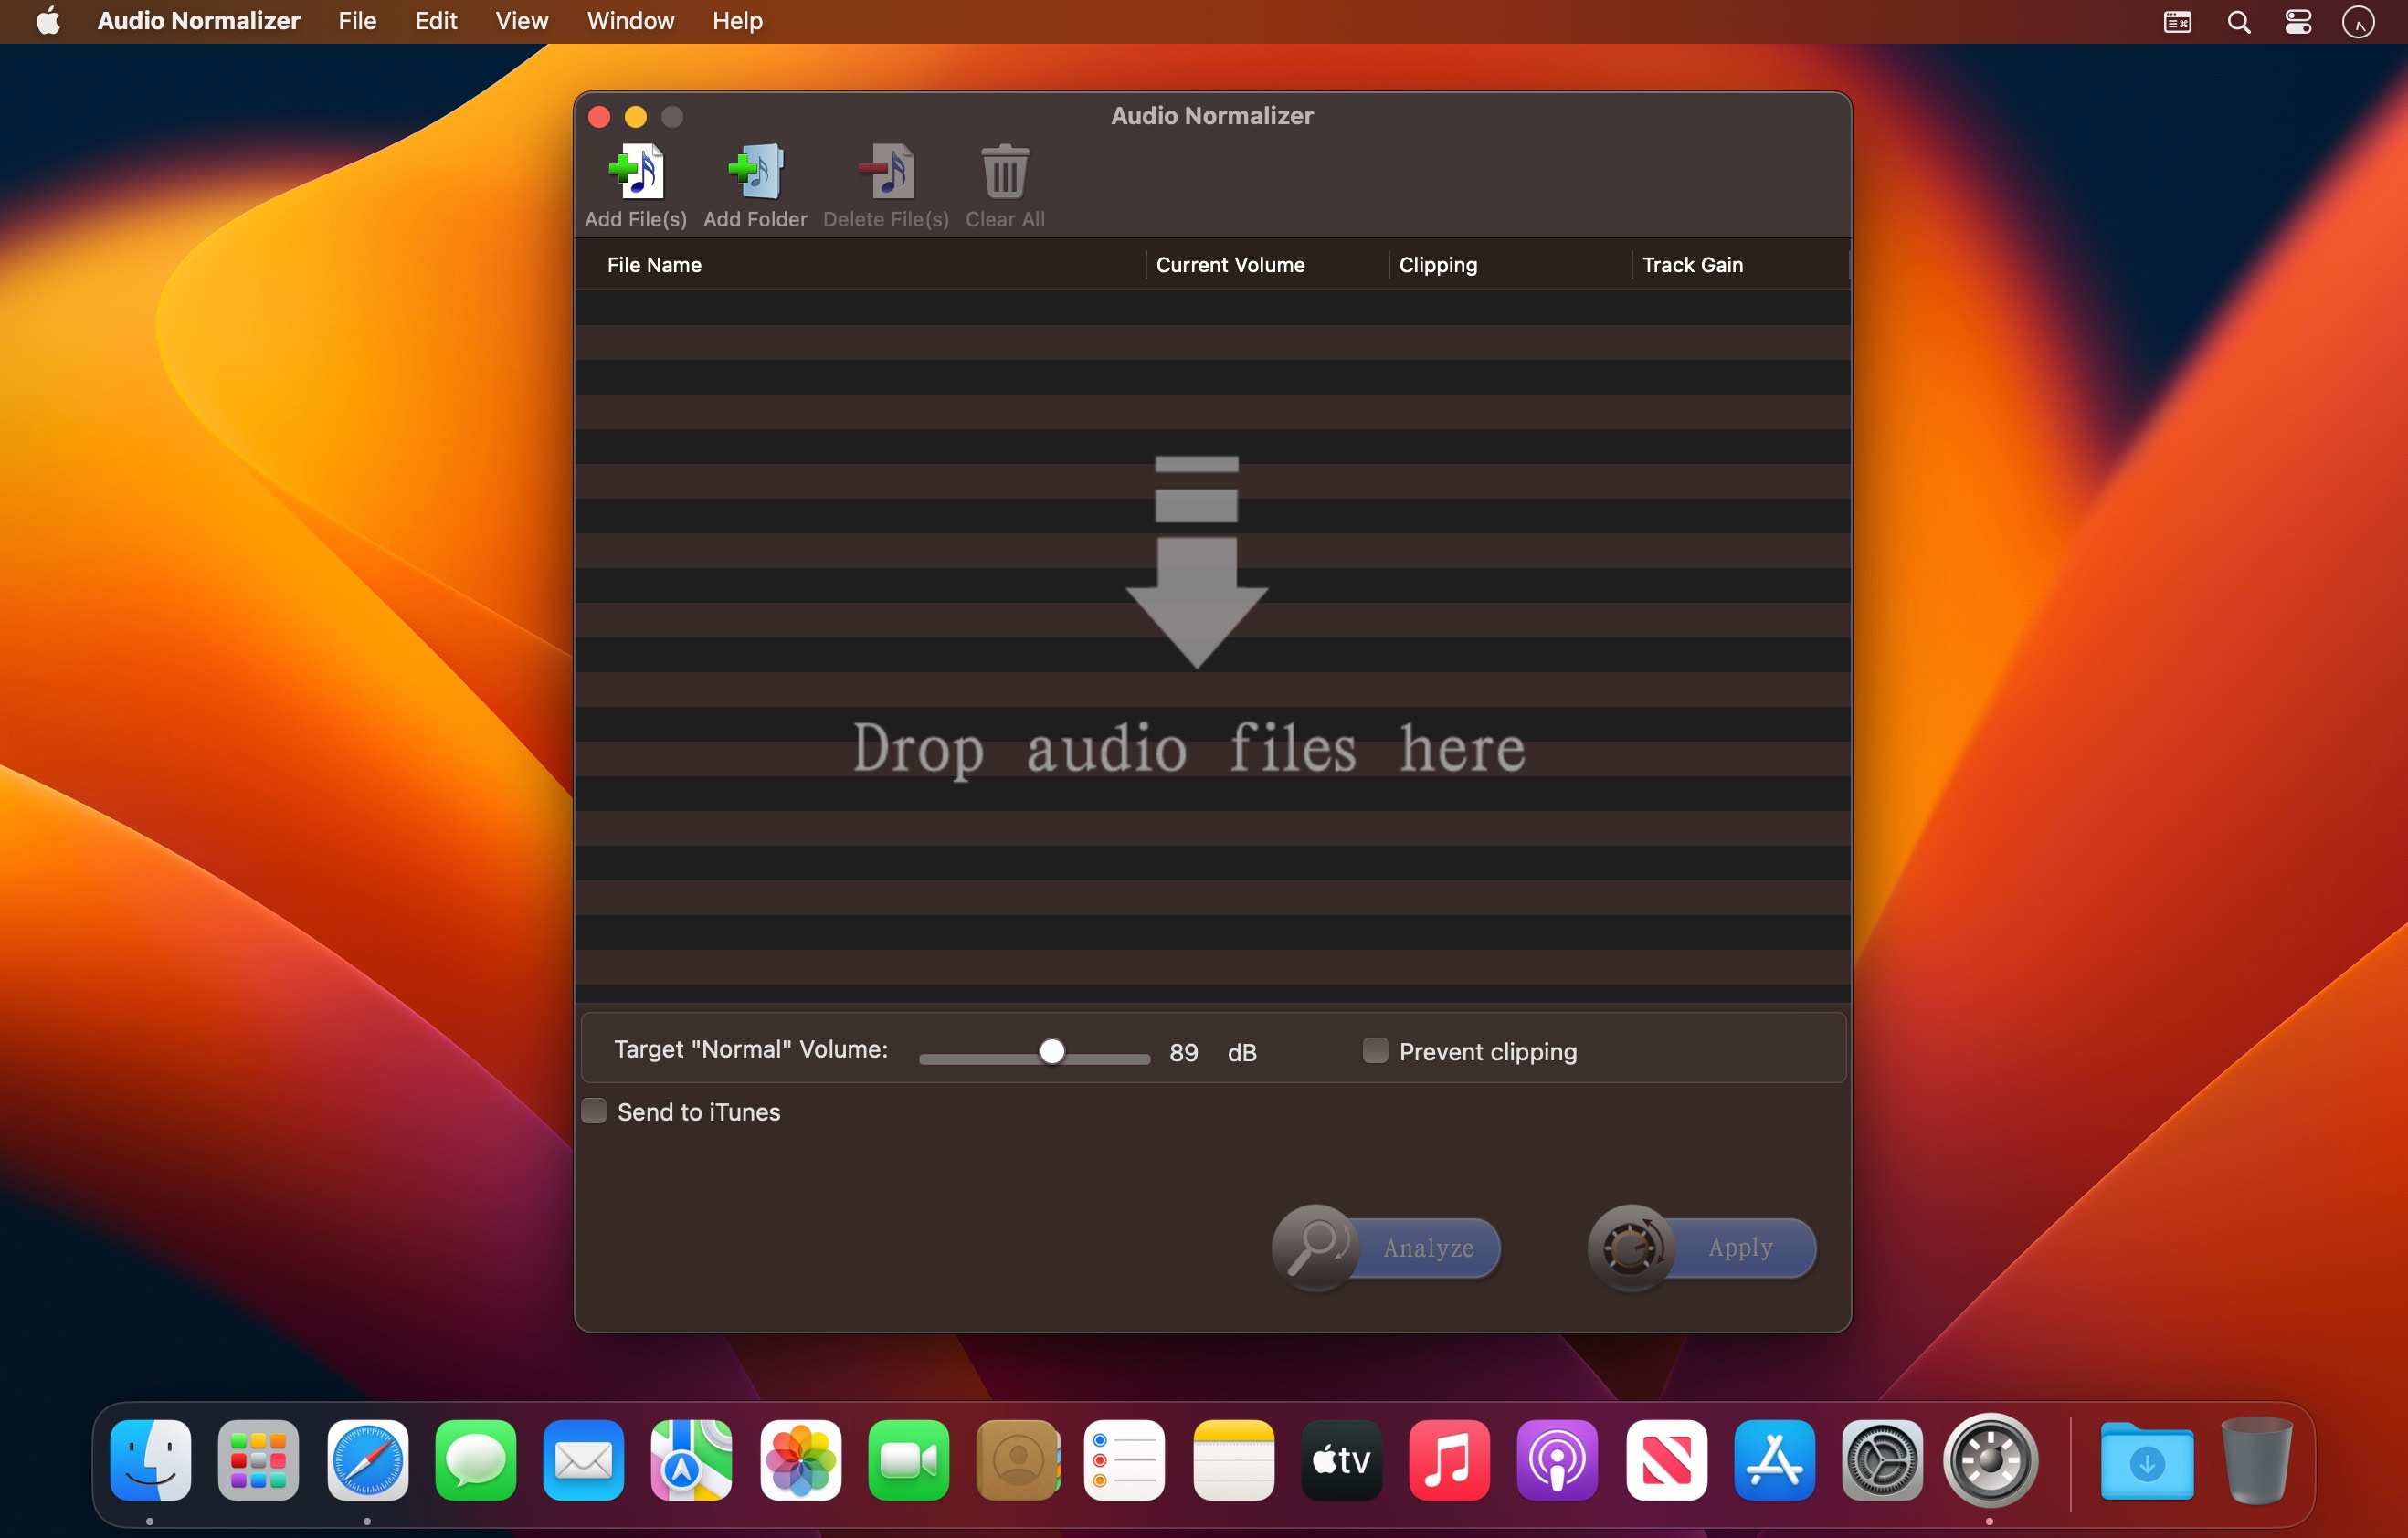Open Photos from the Dock

[800, 1459]
